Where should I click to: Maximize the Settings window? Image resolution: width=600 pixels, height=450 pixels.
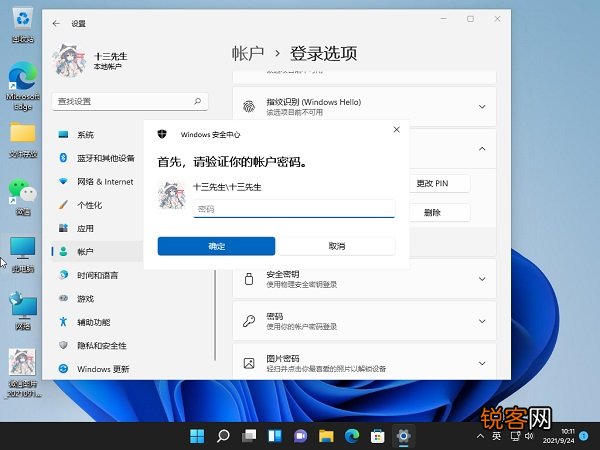[x=470, y=19]
